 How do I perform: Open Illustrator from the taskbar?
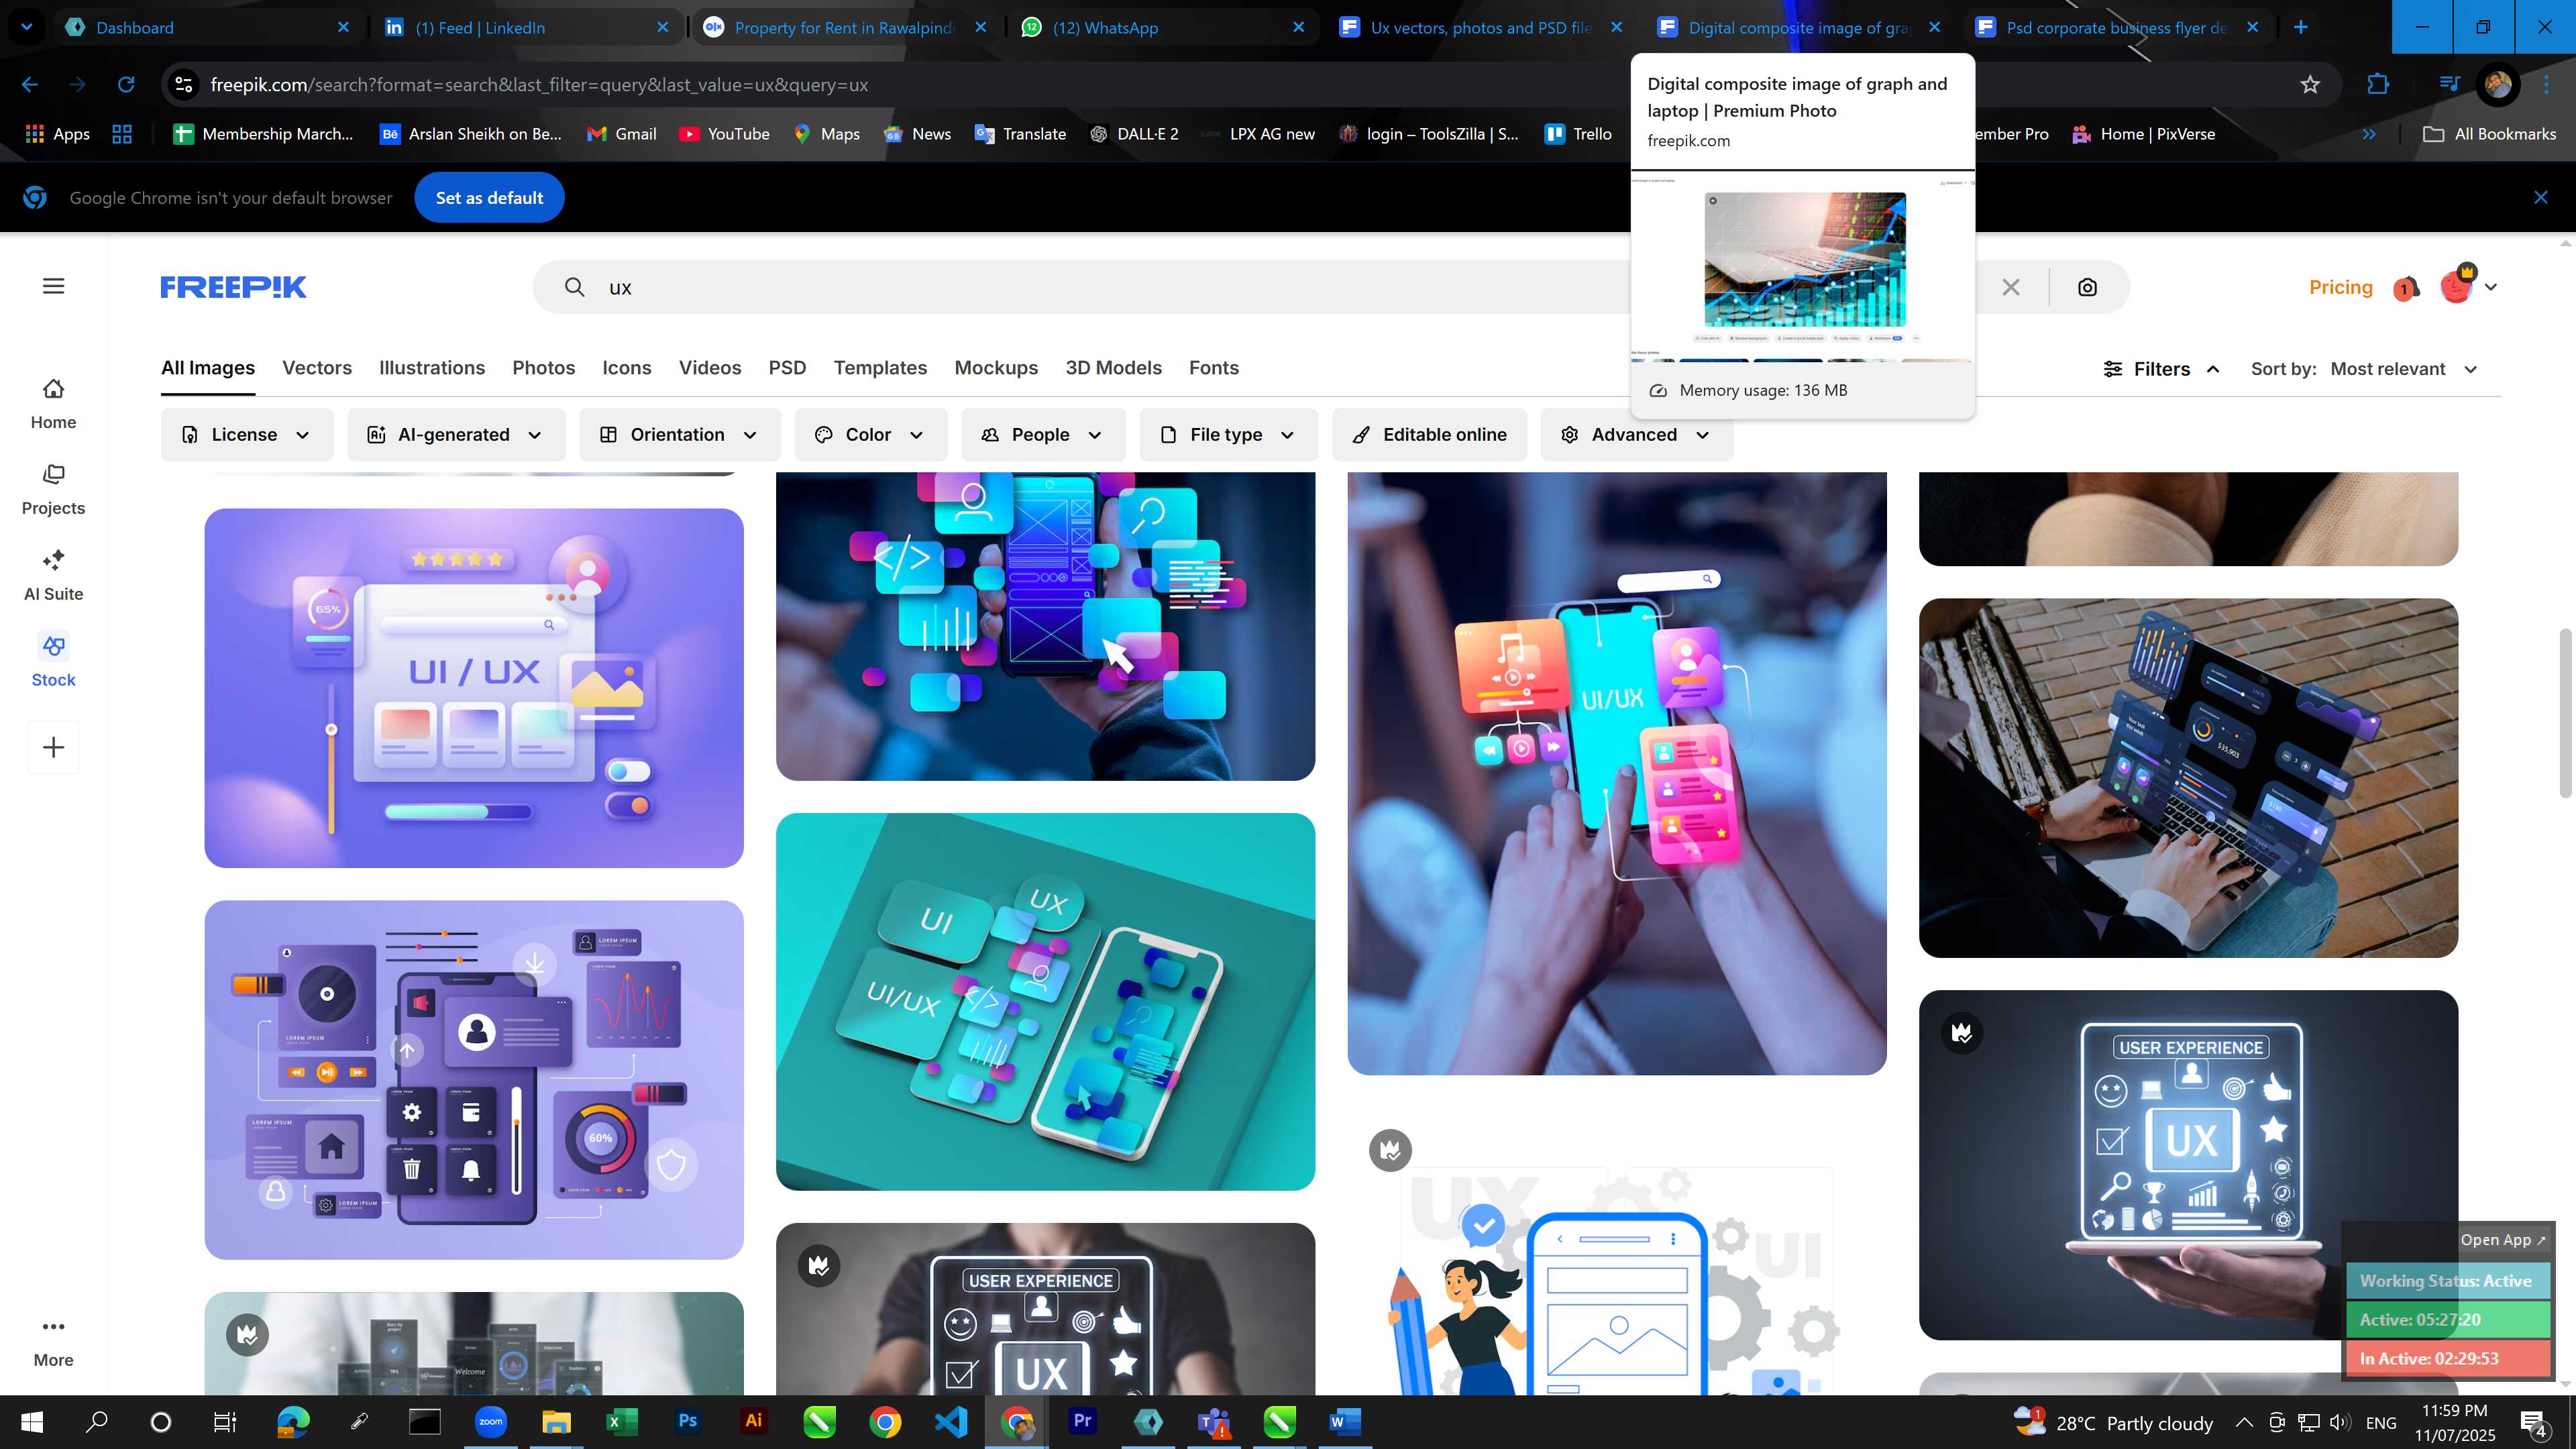click(x=754, y=1421)
